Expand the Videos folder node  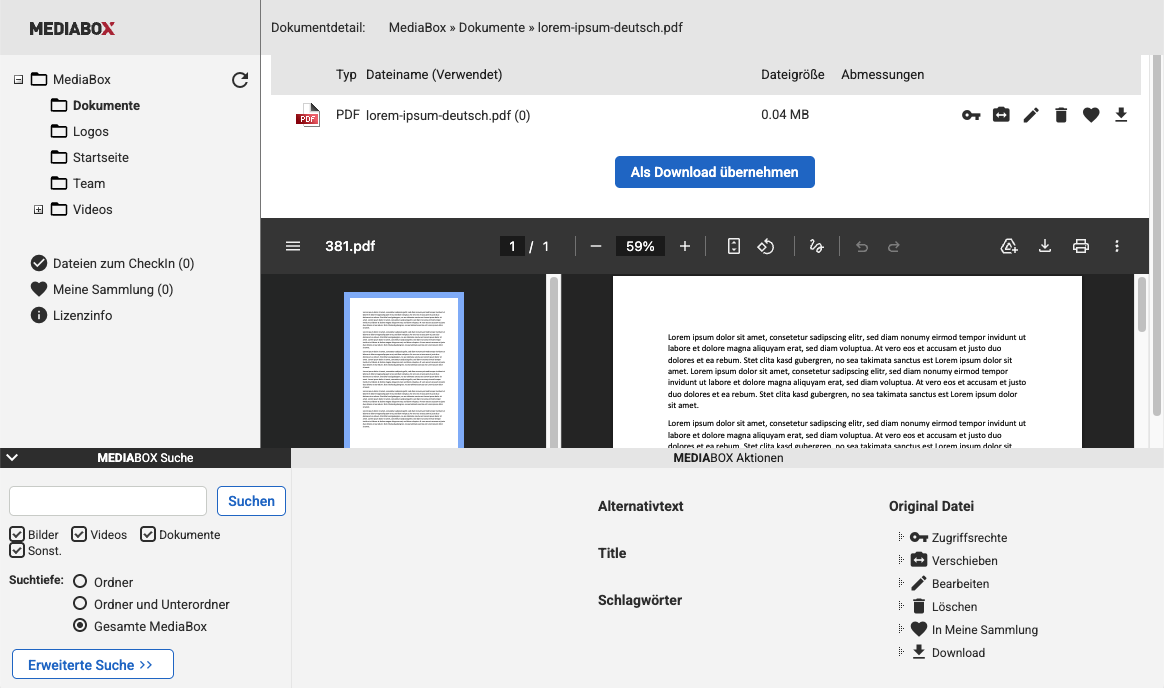click(39, 210)
